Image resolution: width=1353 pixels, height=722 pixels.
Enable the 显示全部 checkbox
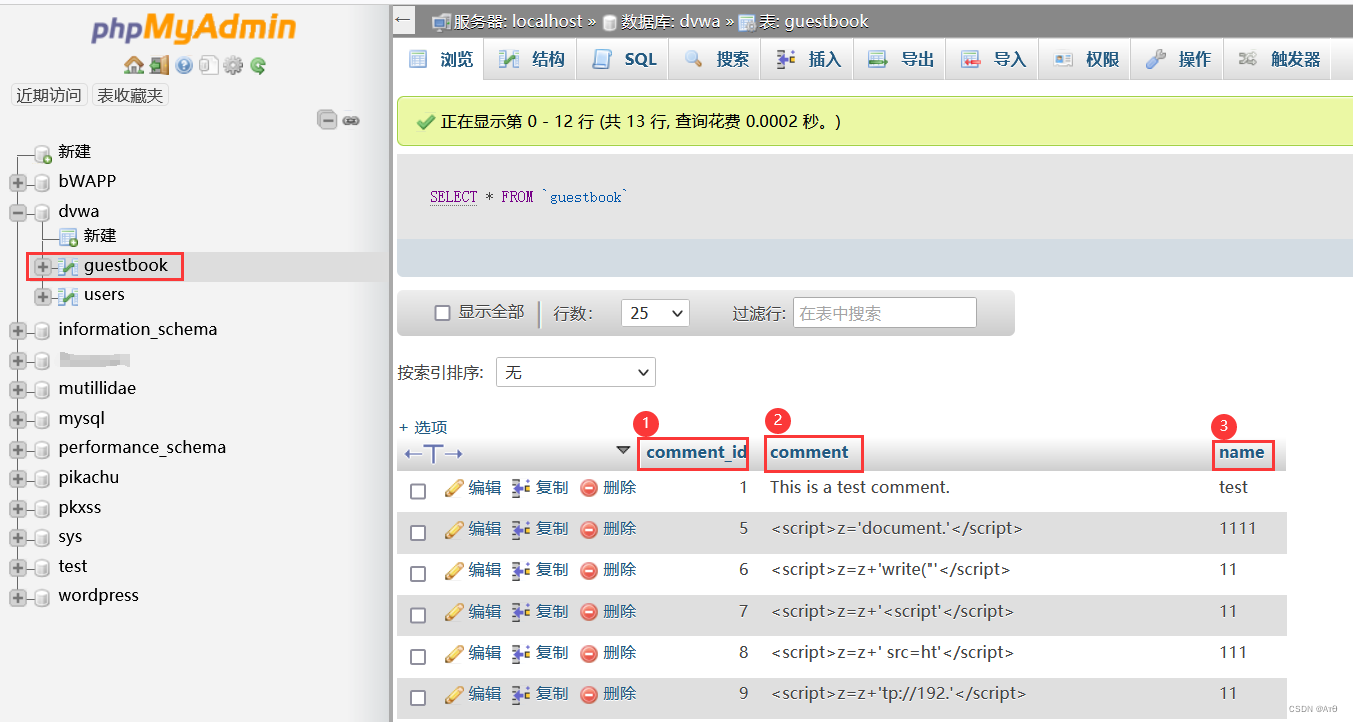coord(442,313)
